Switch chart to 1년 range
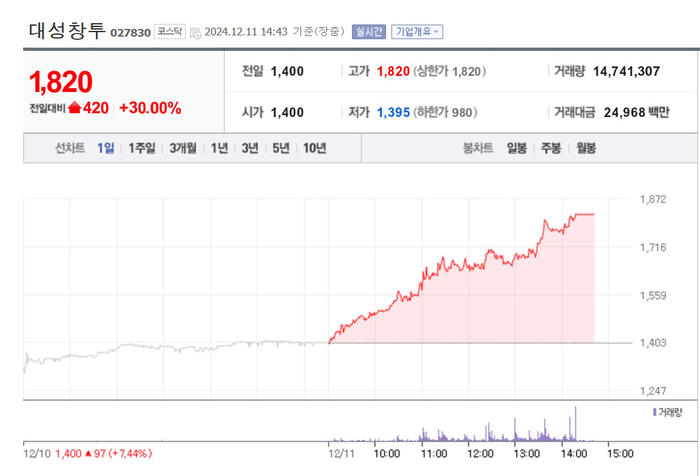The width and height of the screenshot is (700, 476). (219, 148)
